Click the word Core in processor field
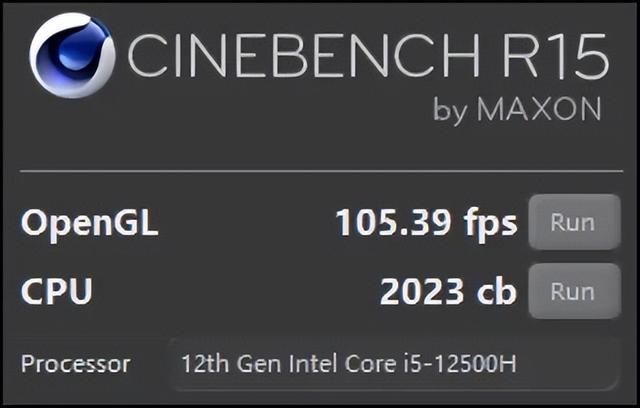The image size is (640, 408). (371, 364)
